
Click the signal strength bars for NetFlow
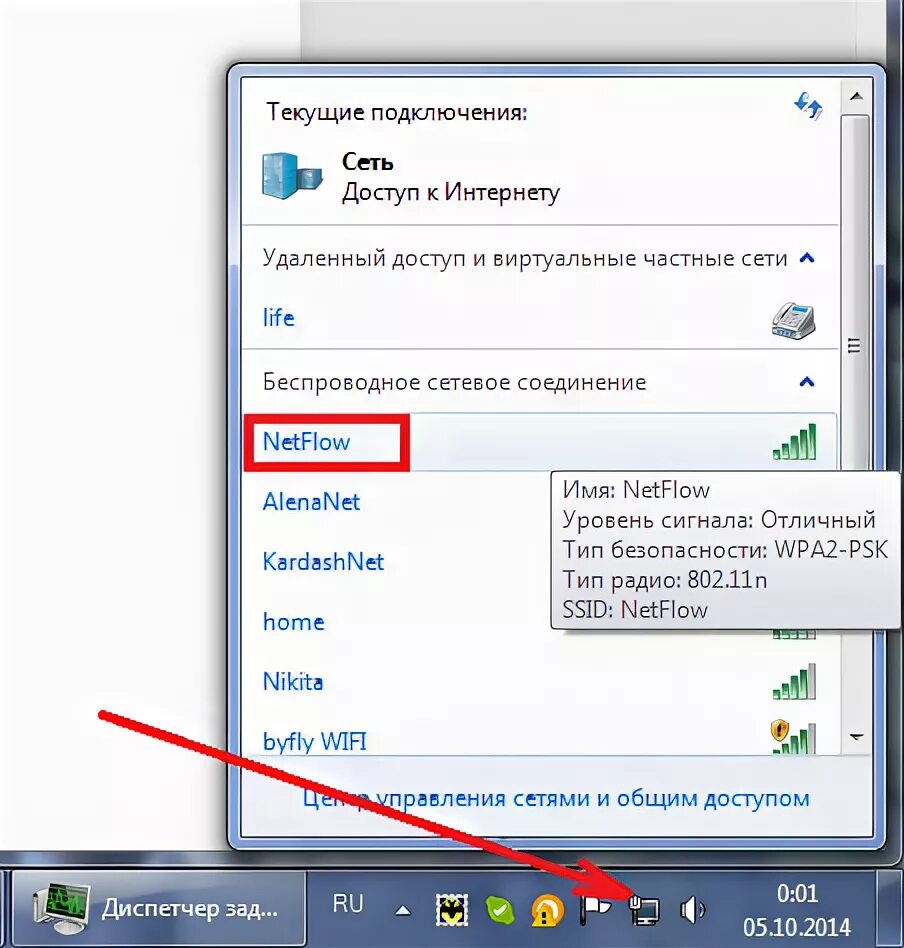(x=793, y=442)
